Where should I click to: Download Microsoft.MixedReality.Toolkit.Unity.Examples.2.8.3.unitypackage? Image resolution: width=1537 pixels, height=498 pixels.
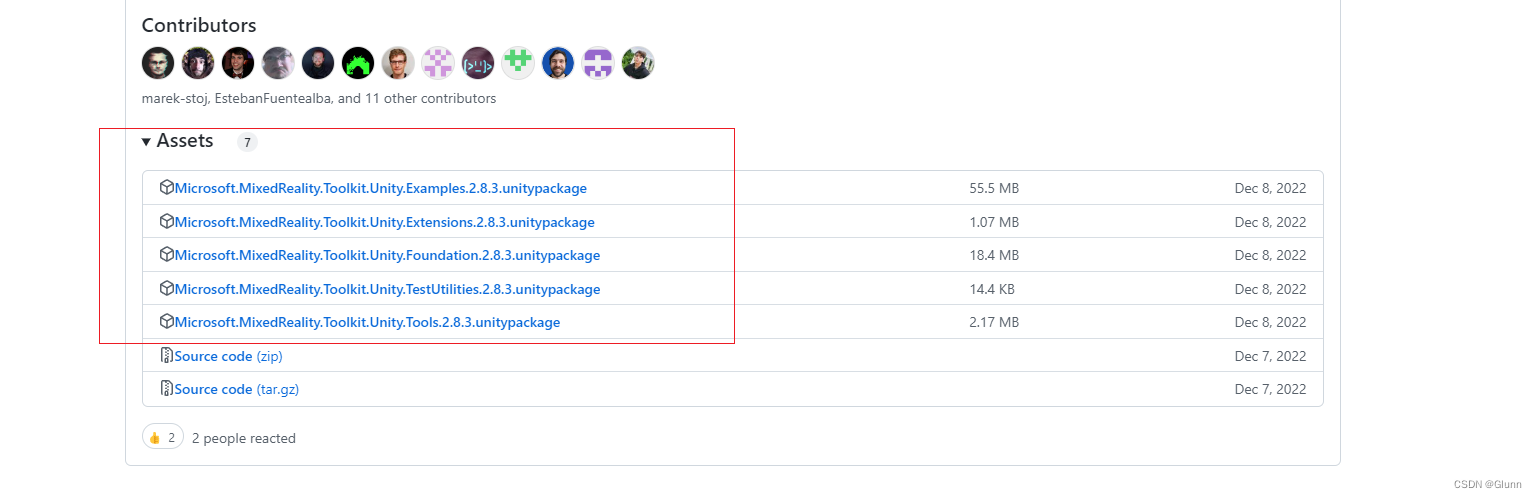(x=380, y=188)
